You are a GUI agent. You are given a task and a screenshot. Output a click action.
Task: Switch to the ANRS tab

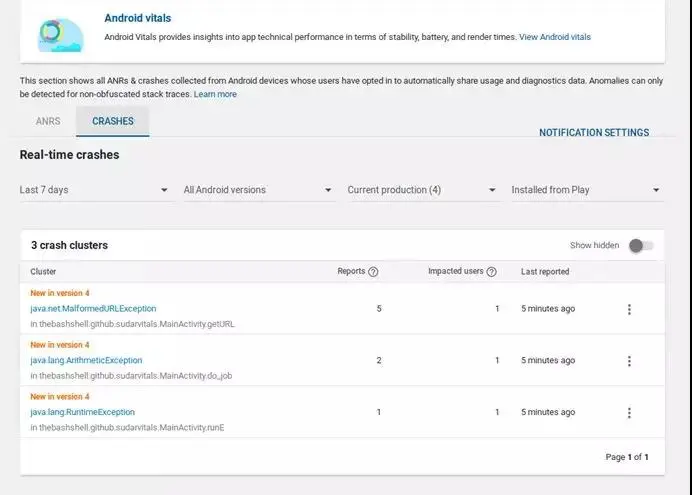click(48, 122)
